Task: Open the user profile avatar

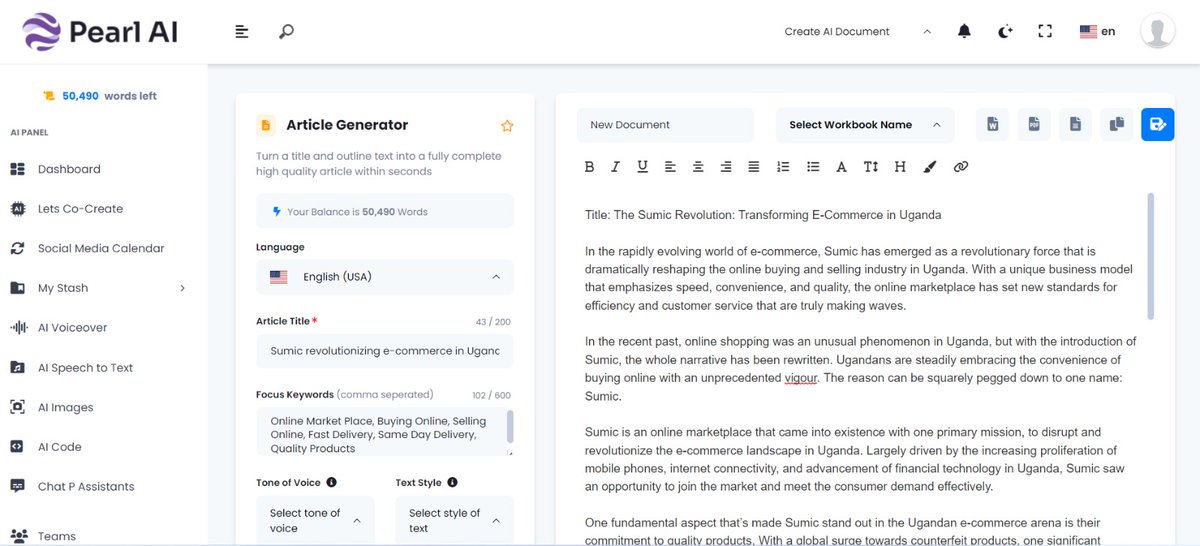Action: point(1158,32)
